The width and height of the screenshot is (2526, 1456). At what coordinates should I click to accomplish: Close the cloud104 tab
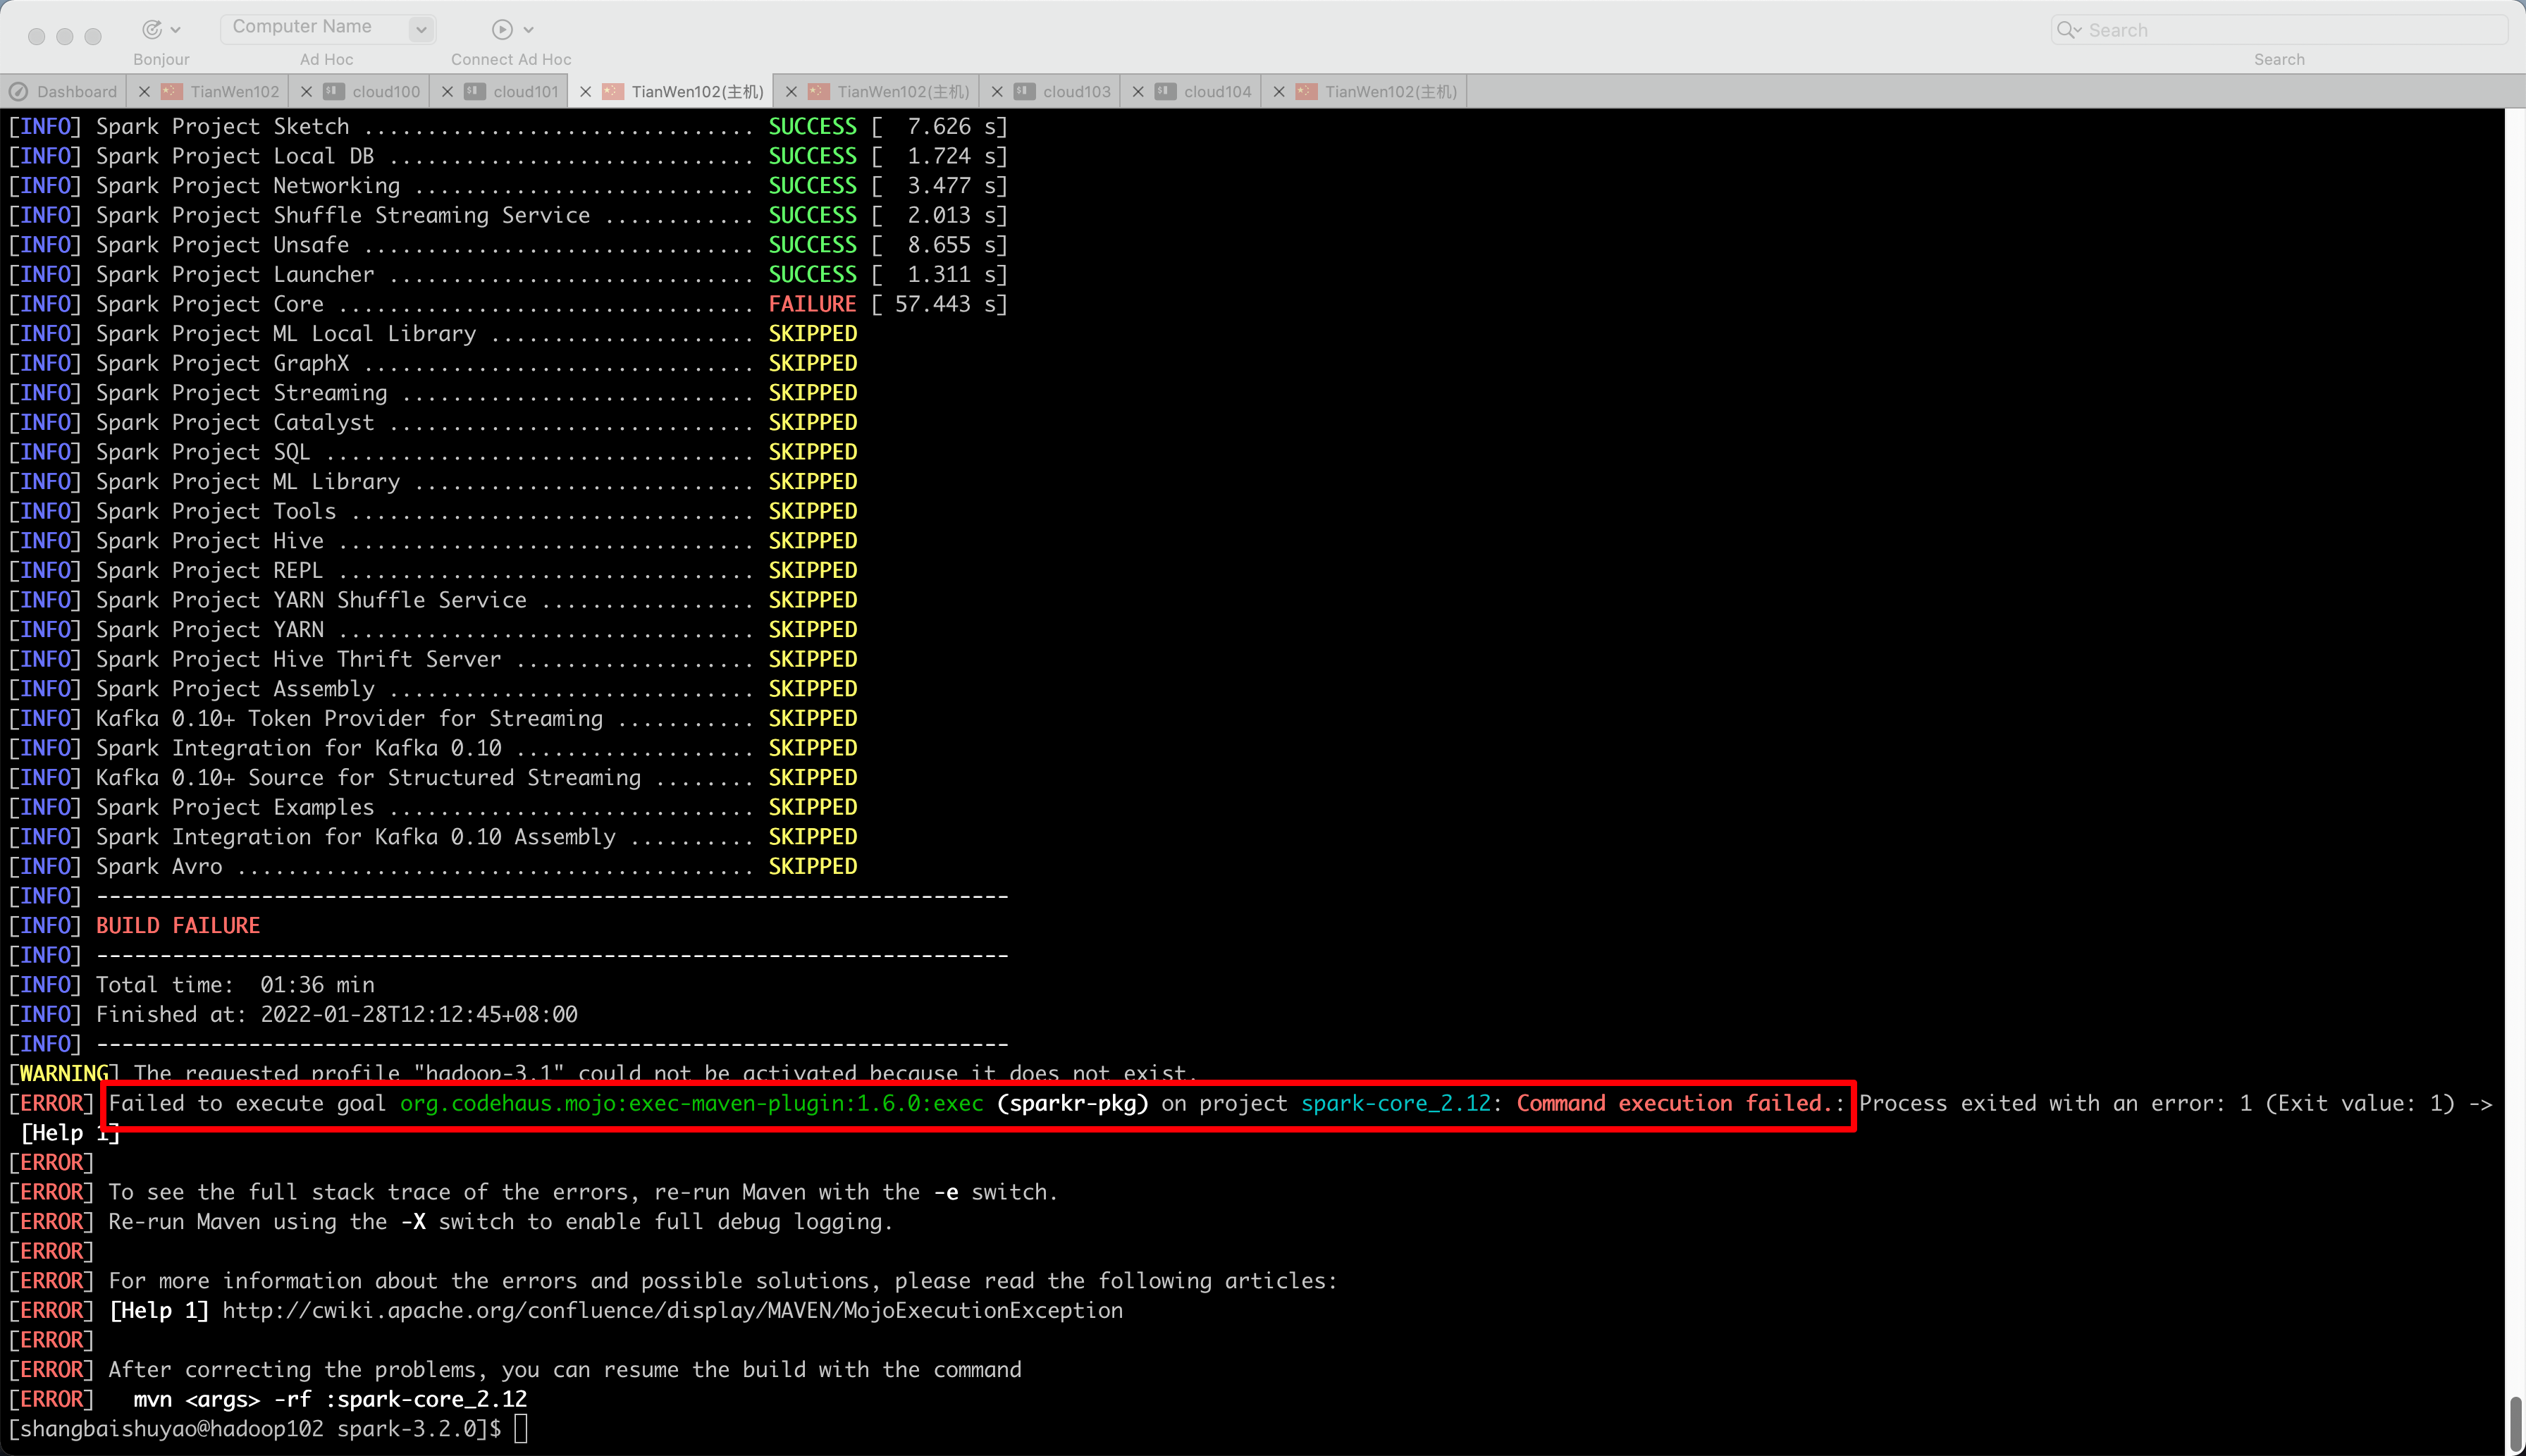tap(1138, 92)
